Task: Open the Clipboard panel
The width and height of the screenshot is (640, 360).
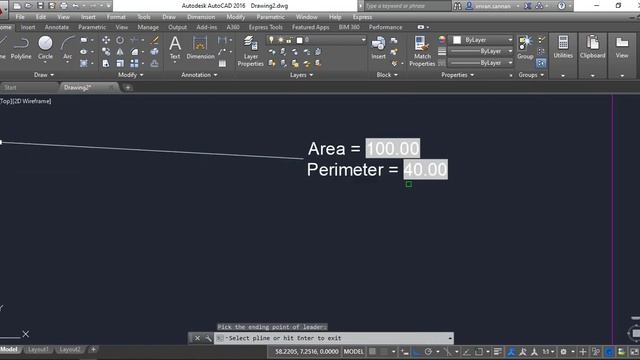Action: [592, 48]
